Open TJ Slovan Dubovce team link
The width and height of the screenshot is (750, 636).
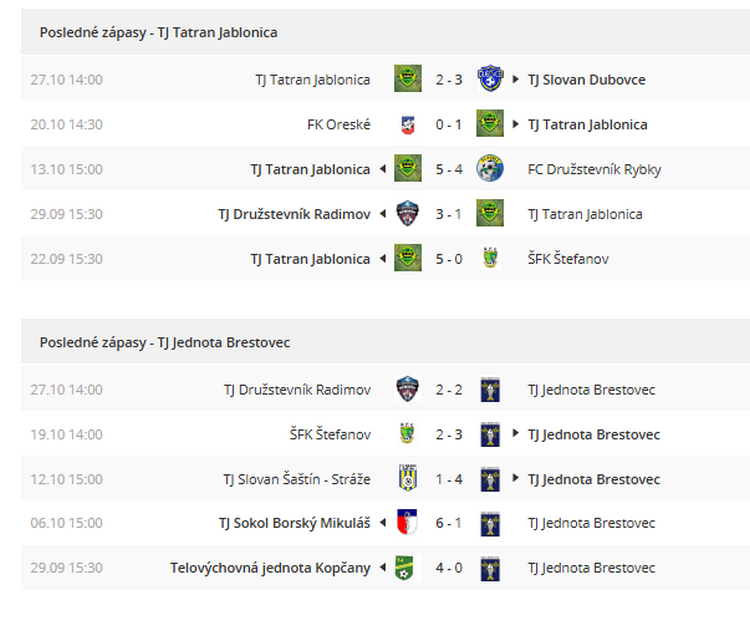(x=586, y=79)
